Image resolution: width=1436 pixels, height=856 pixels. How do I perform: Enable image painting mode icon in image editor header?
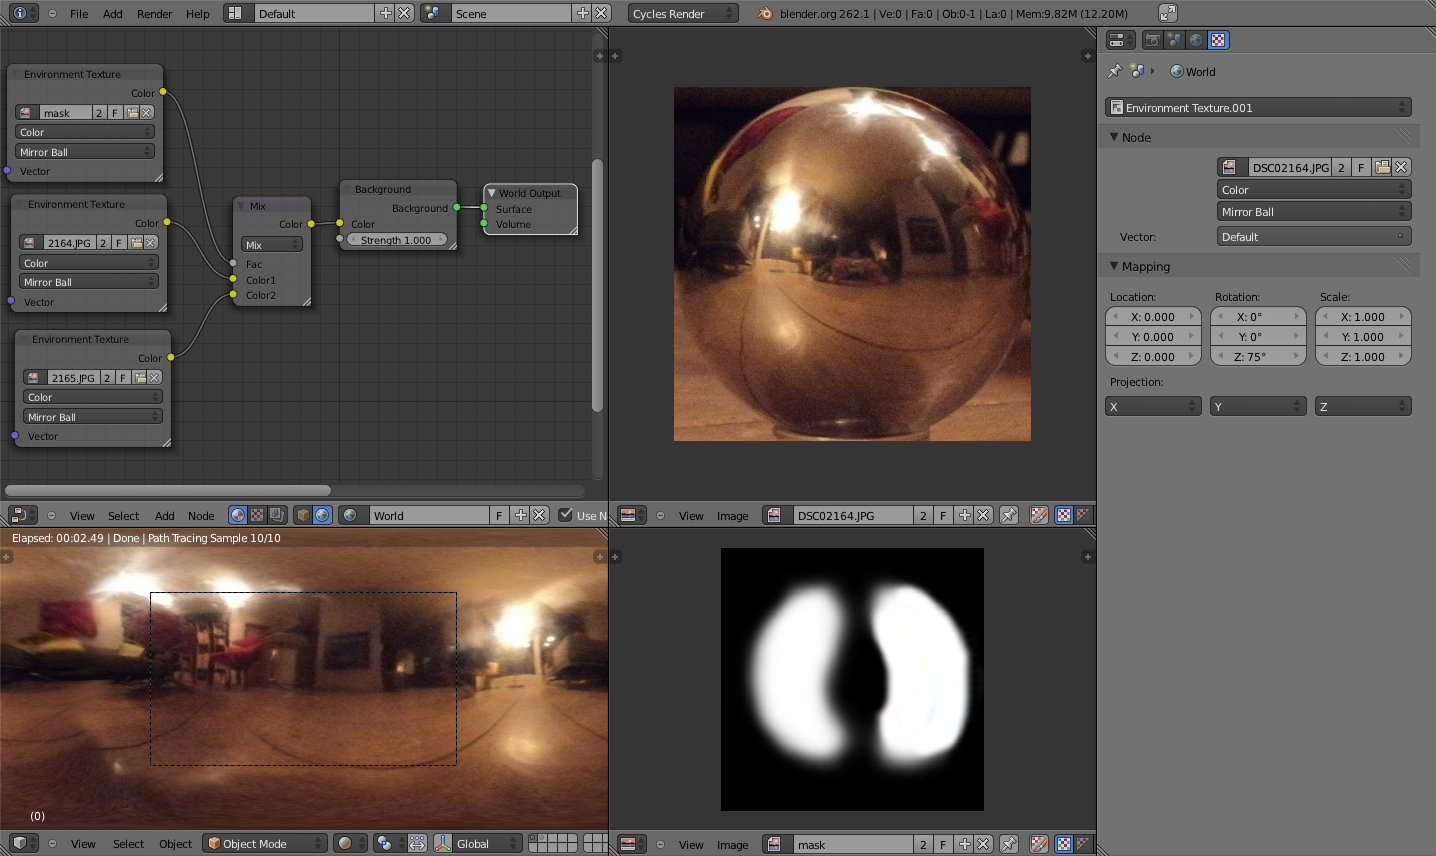[1039, 515]
